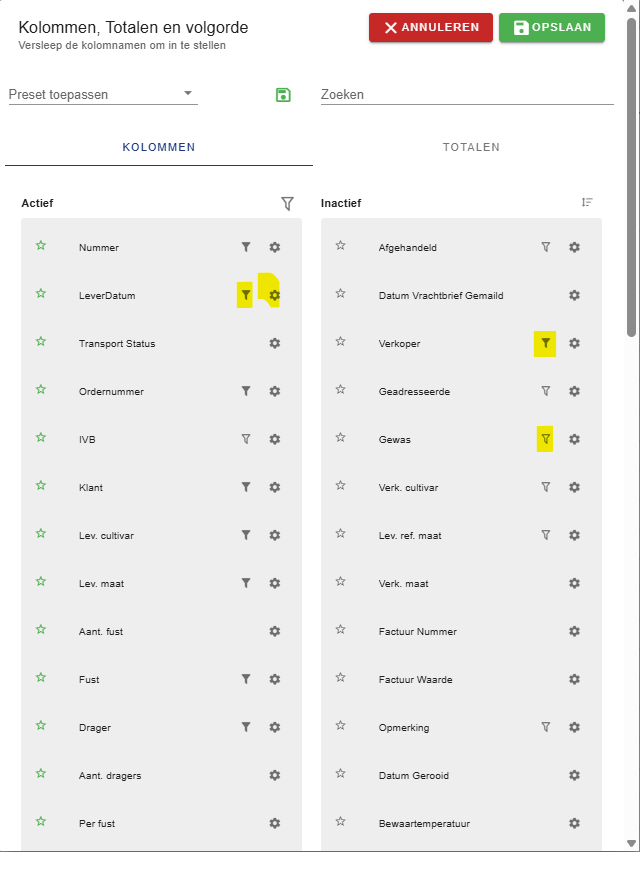The image size is (640, 877).
Task: Open gear settings for Factuur Nummer
Action: pos(575,631)
